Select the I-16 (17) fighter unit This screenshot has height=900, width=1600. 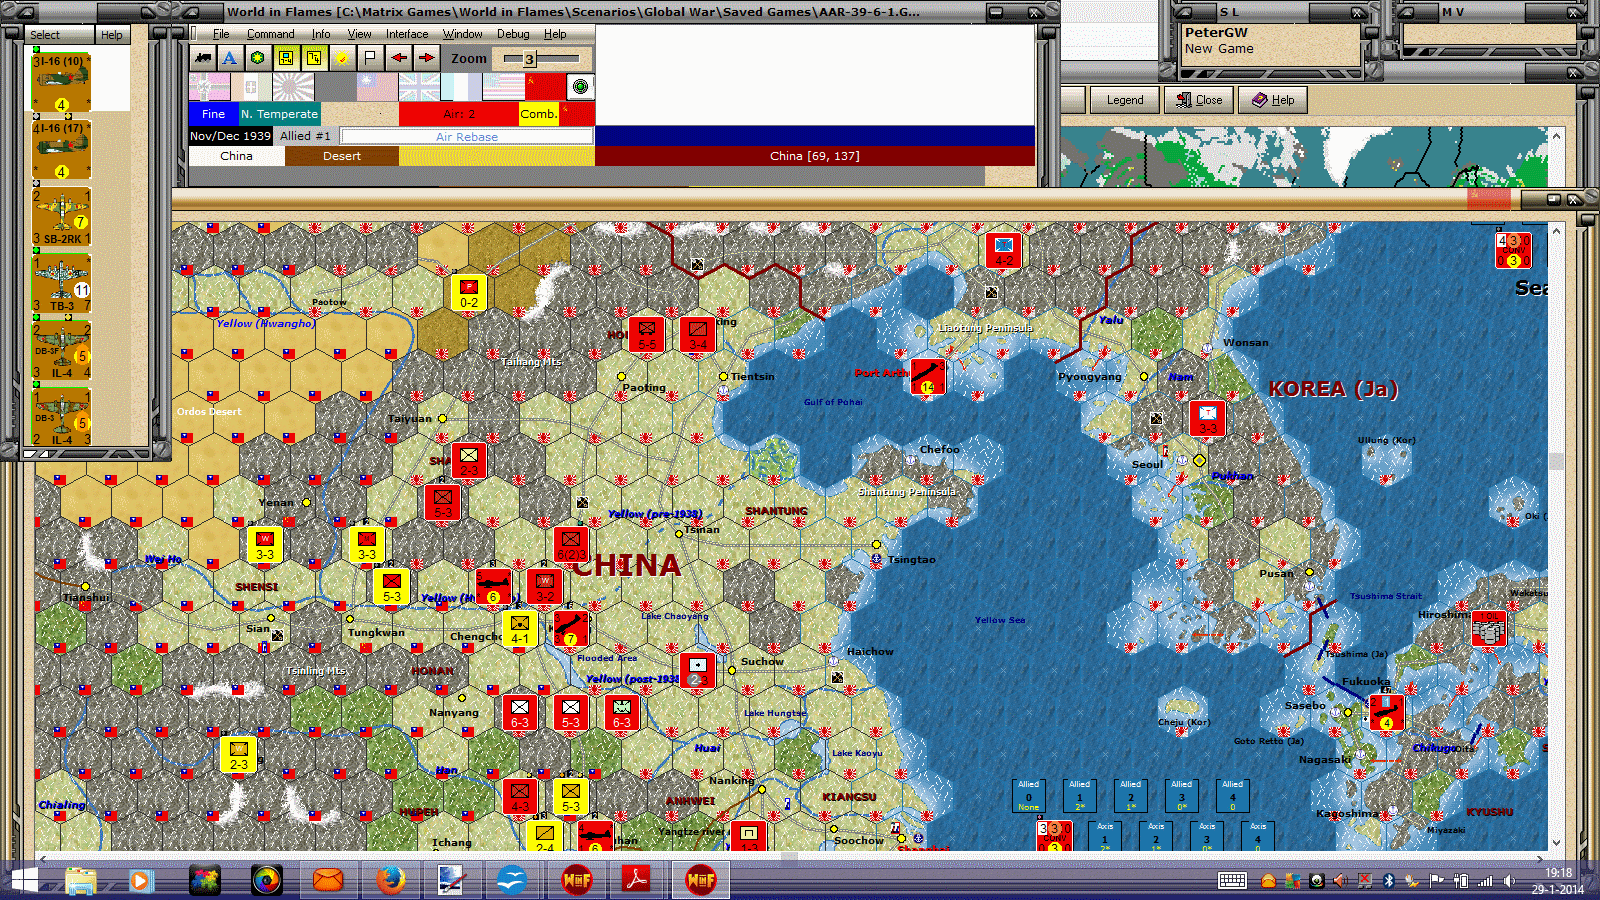(x=61, y=149)
